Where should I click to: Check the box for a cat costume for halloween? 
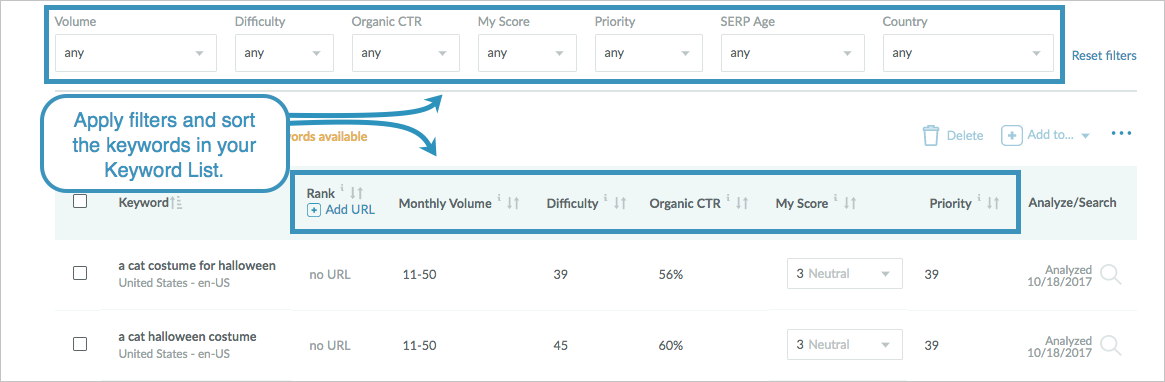click(x=80, y=273)
